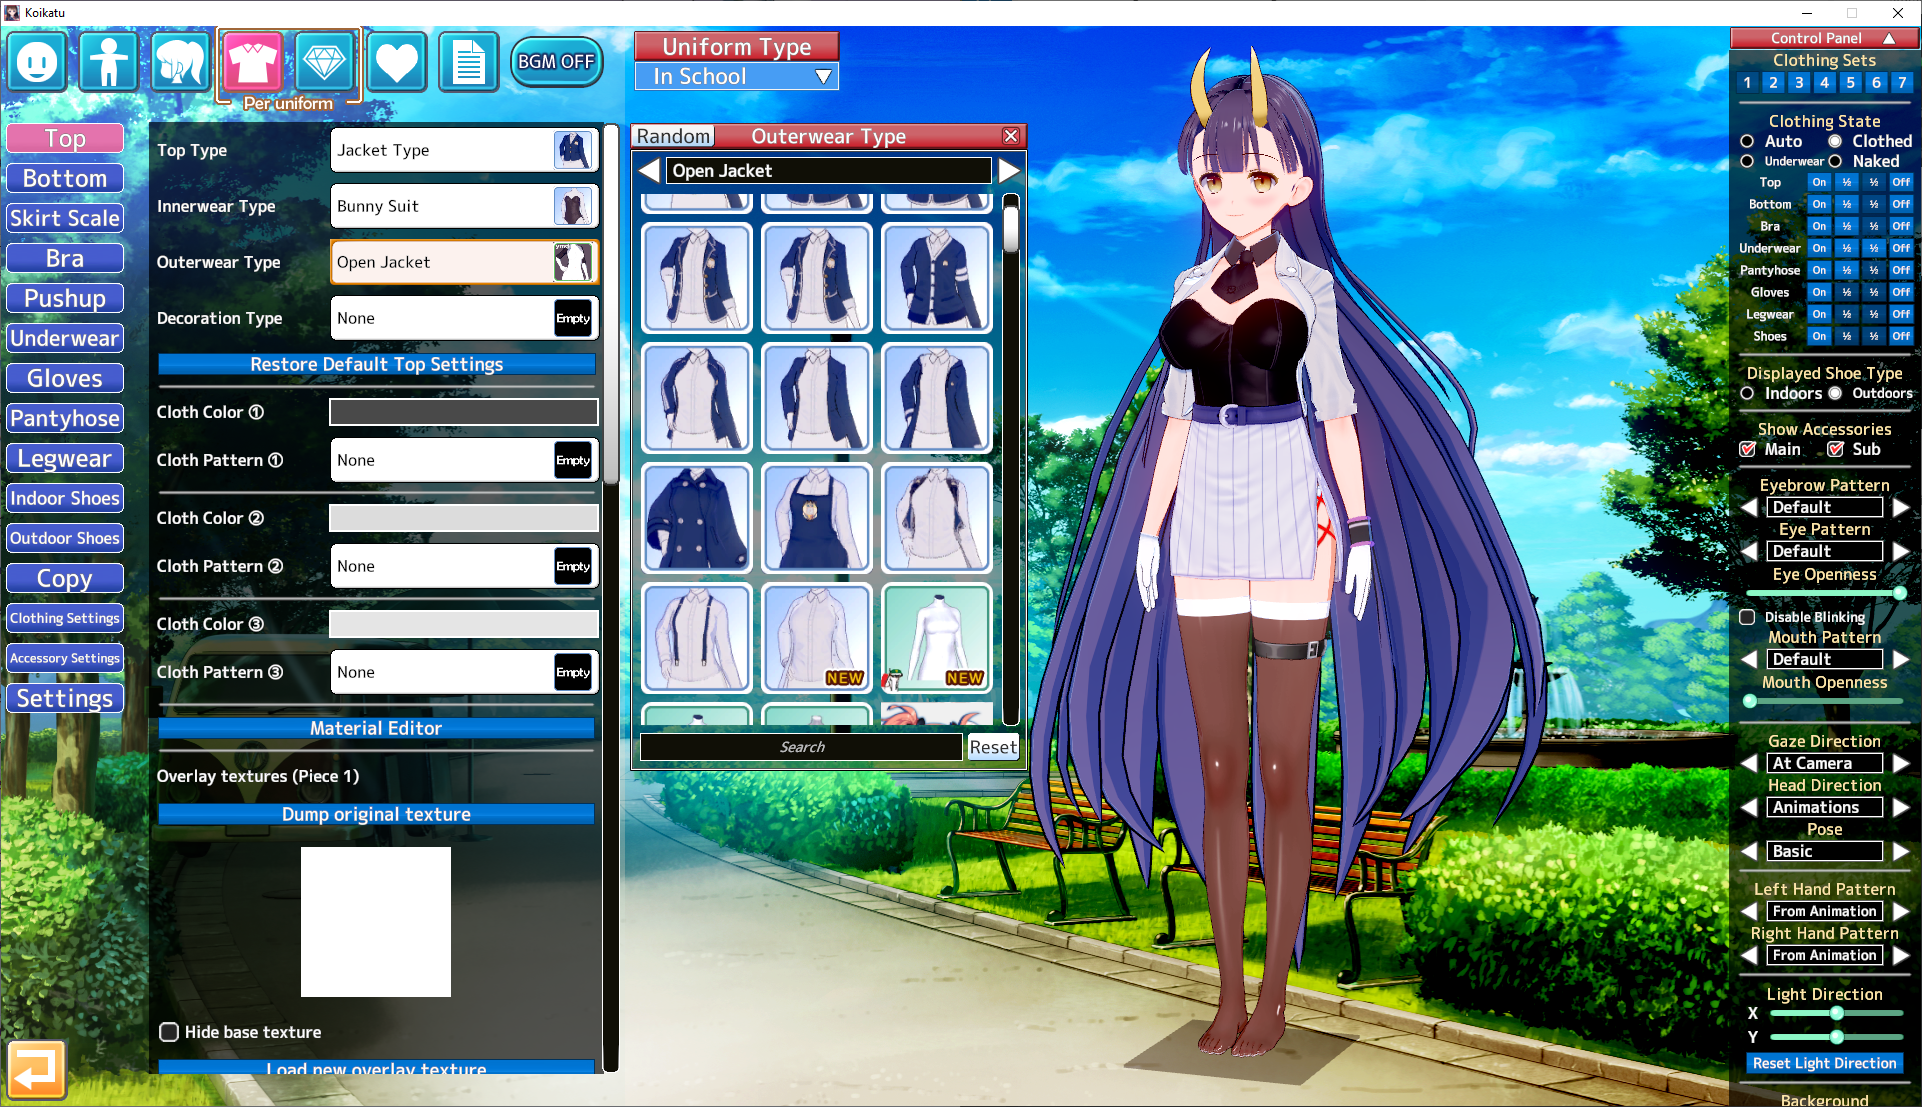Next Gaze Direction arrow
The height and width of the screenshot is (1107, 1922).
pyautogui.click(x=1901, y=763)
